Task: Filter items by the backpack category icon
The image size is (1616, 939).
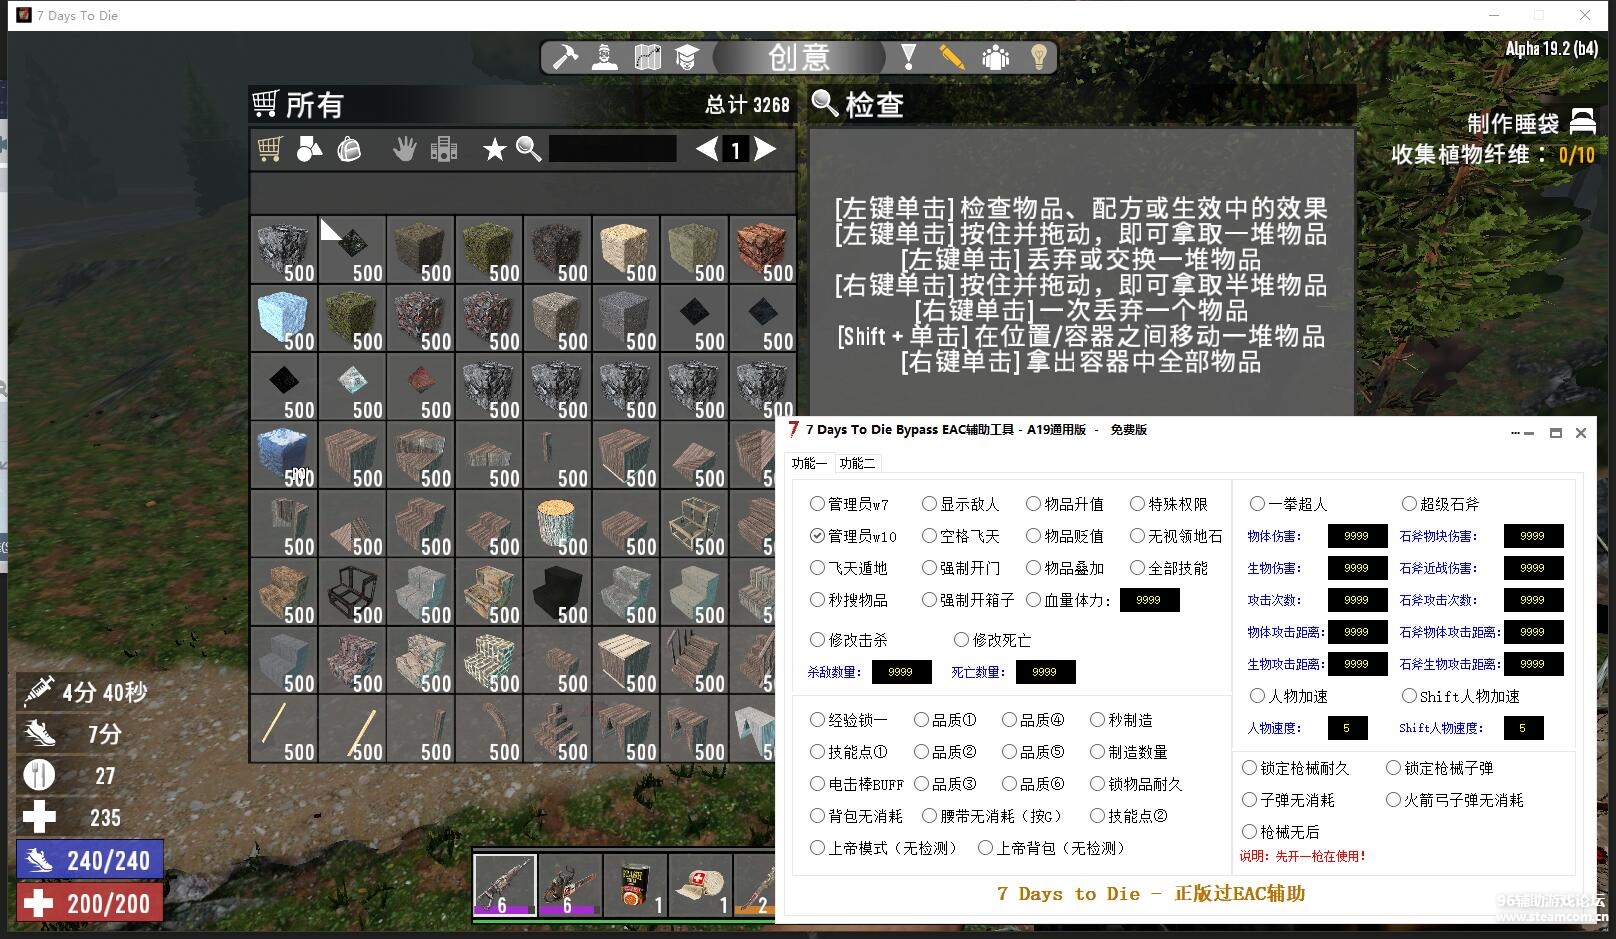Action: [x=349, y=150]
